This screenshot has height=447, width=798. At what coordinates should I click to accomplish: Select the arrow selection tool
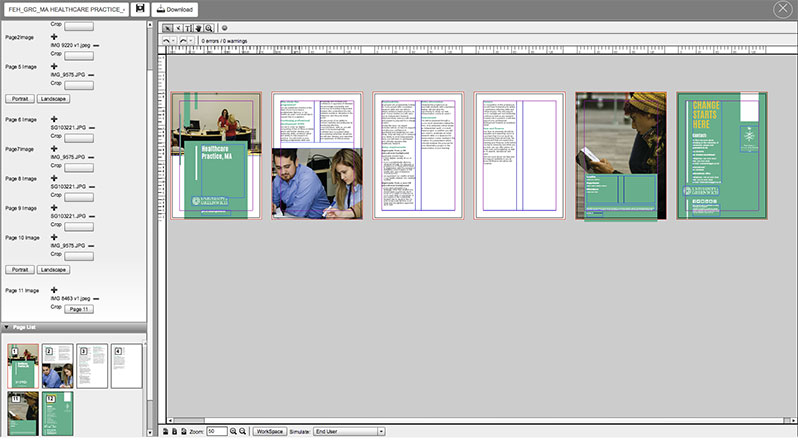167,29
